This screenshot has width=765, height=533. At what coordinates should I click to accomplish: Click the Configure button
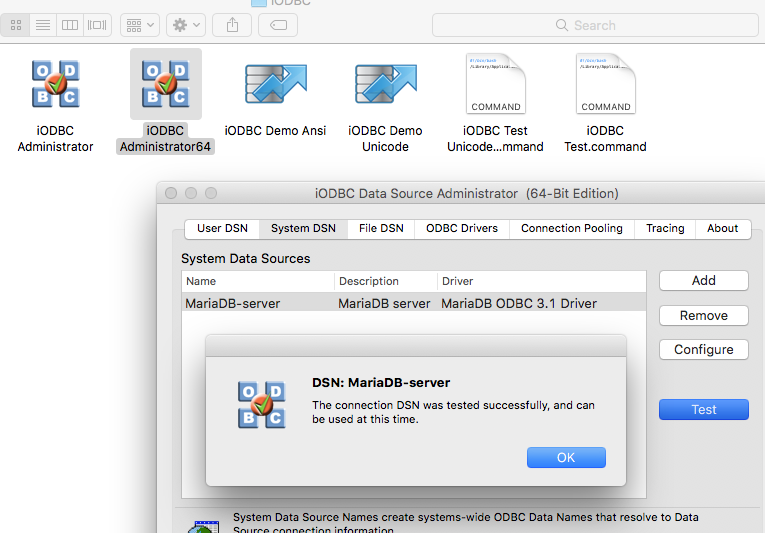(704, 349)
